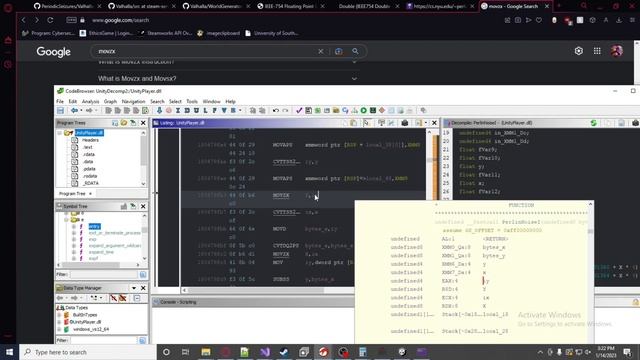Viewport: 640px width, 360px height.
Task: Open back navigation history dropdown arrow
Action: click(x=81, y=111)
